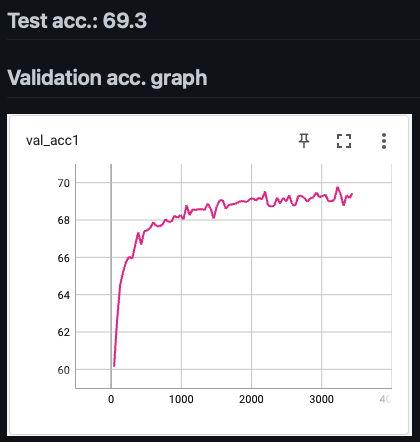Click the y-axis label 62

click(63, 332)
